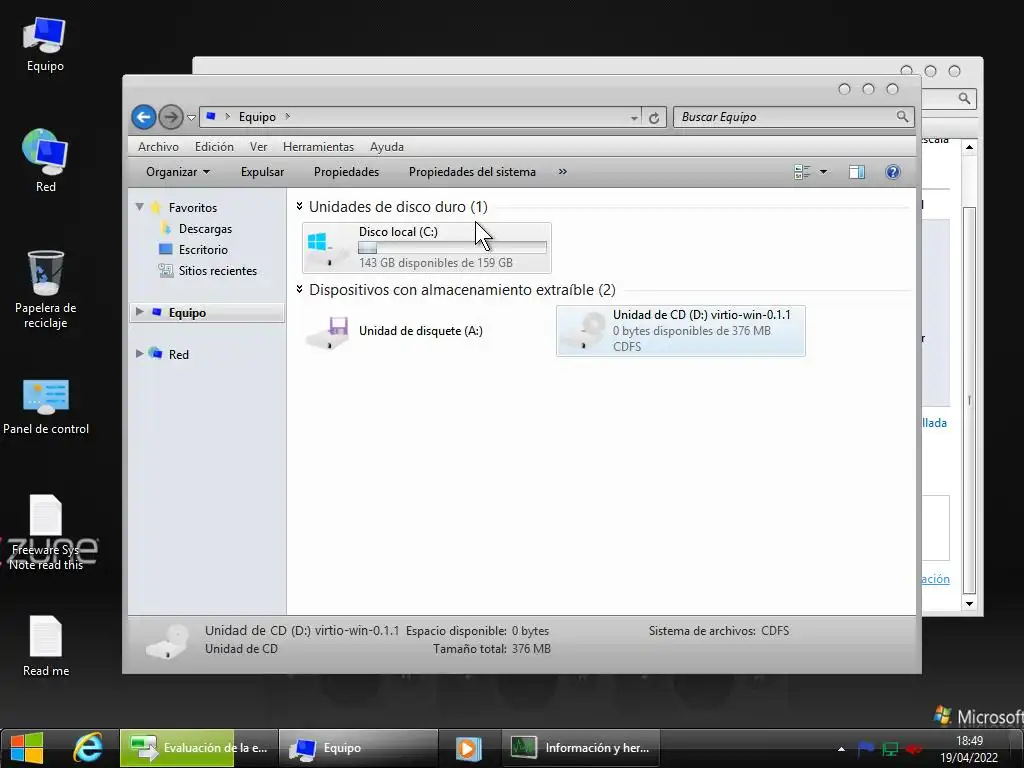Open the Freeware Sys Note file icon

(x=46, y=532)
